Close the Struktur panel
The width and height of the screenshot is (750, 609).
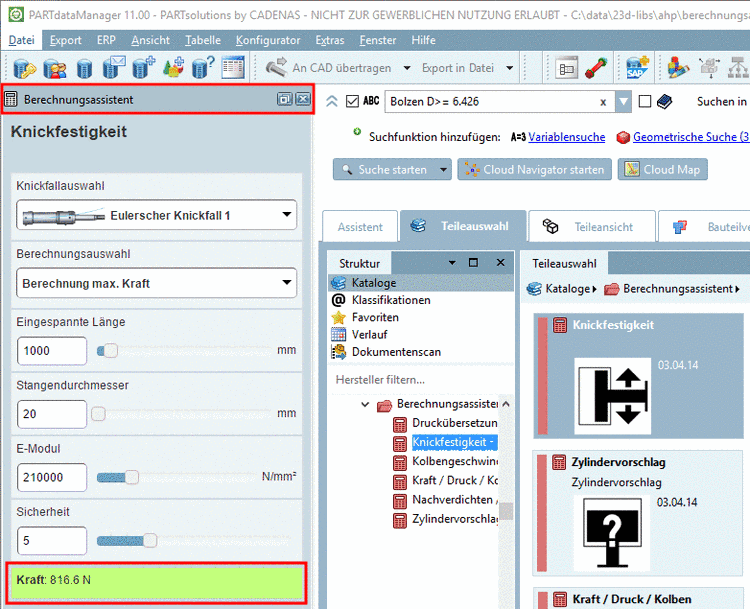pyautogui.click(x=500, y=262)
